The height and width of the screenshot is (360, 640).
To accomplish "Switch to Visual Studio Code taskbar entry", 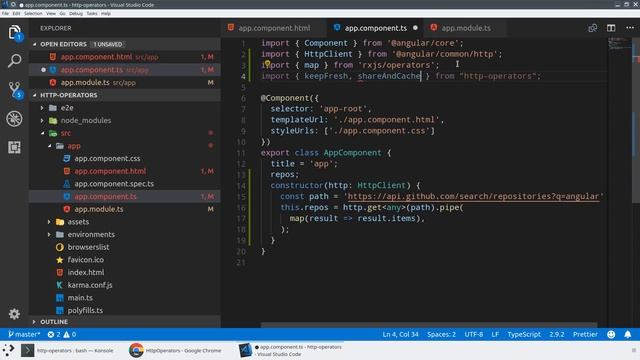I will click(x=291, y=350).
